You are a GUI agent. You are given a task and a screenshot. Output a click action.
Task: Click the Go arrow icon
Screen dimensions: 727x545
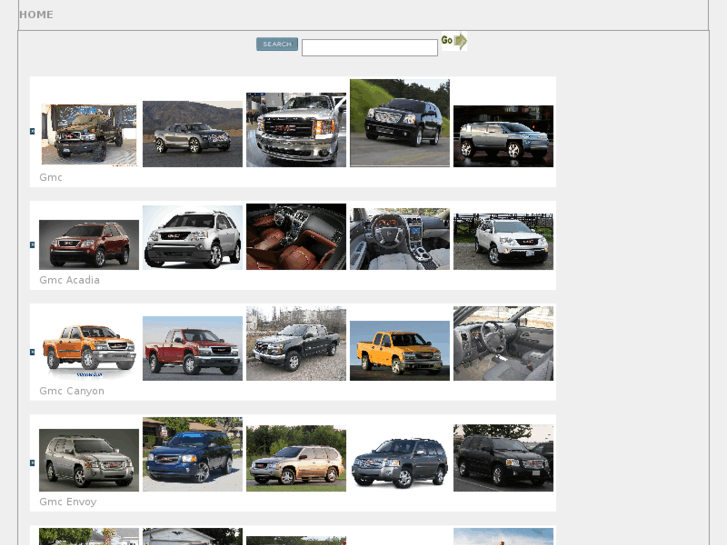tap(454, 41)
